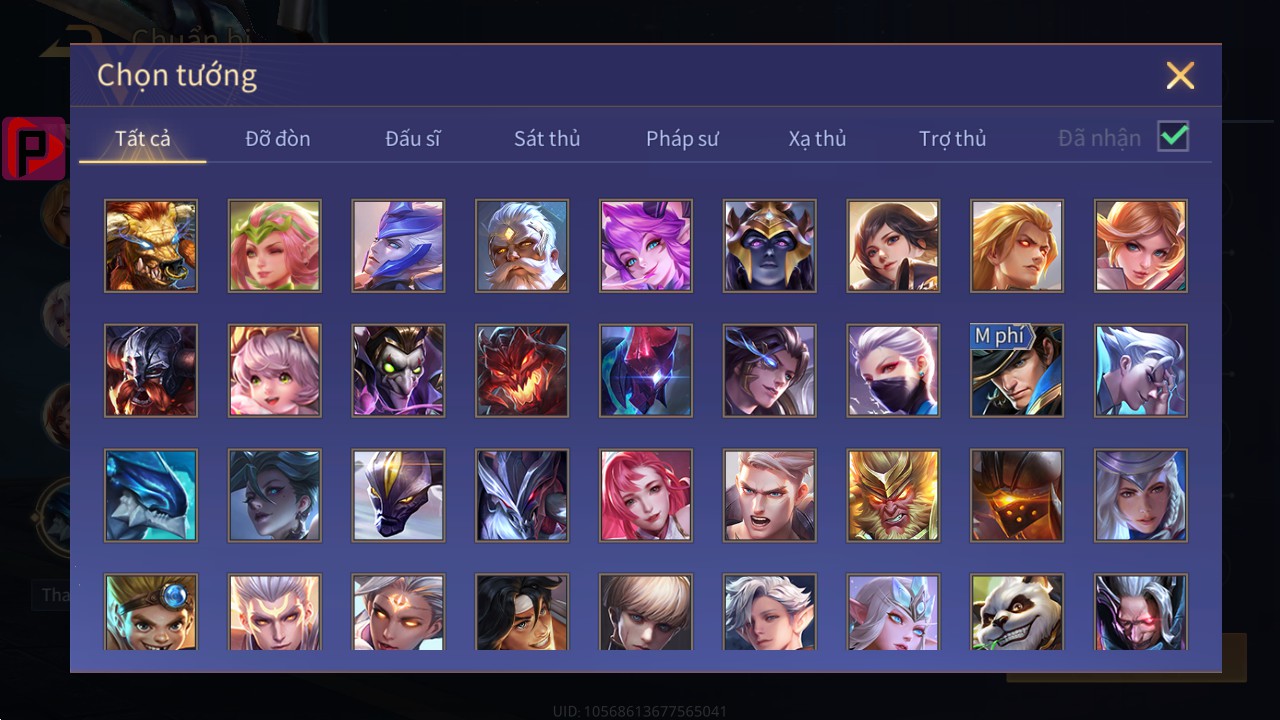The height and width of the screenshot is (720, 1280).
Task: Select the panda hero portrait
Action: (x=1017, y=612)
